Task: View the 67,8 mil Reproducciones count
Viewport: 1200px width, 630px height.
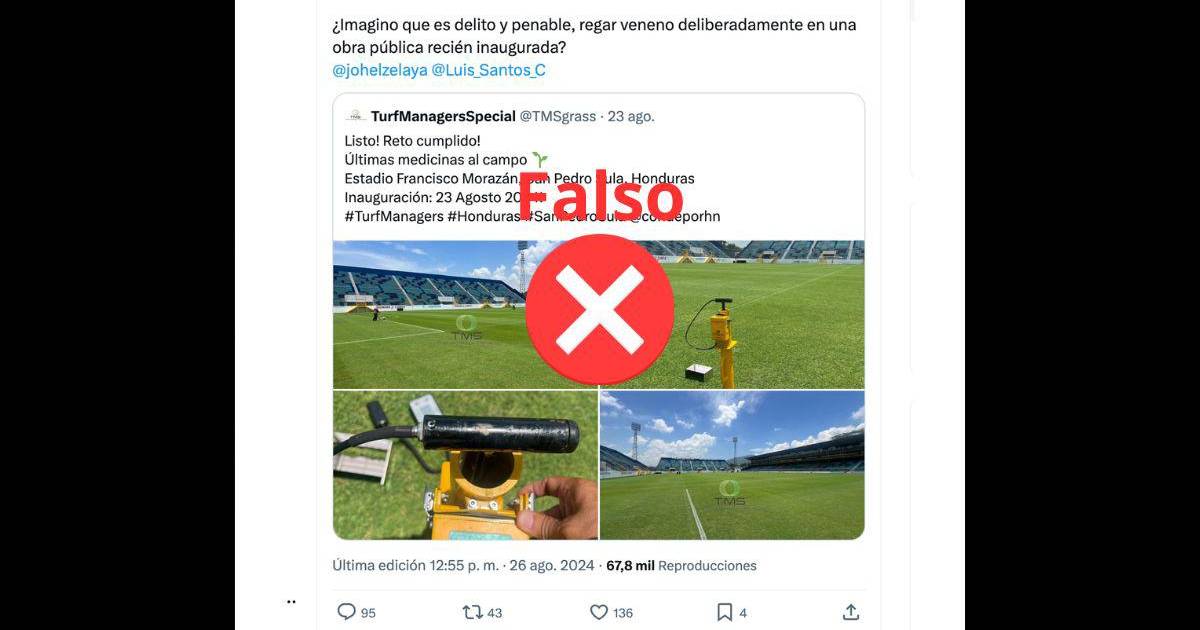Action: tap(681, 565)
